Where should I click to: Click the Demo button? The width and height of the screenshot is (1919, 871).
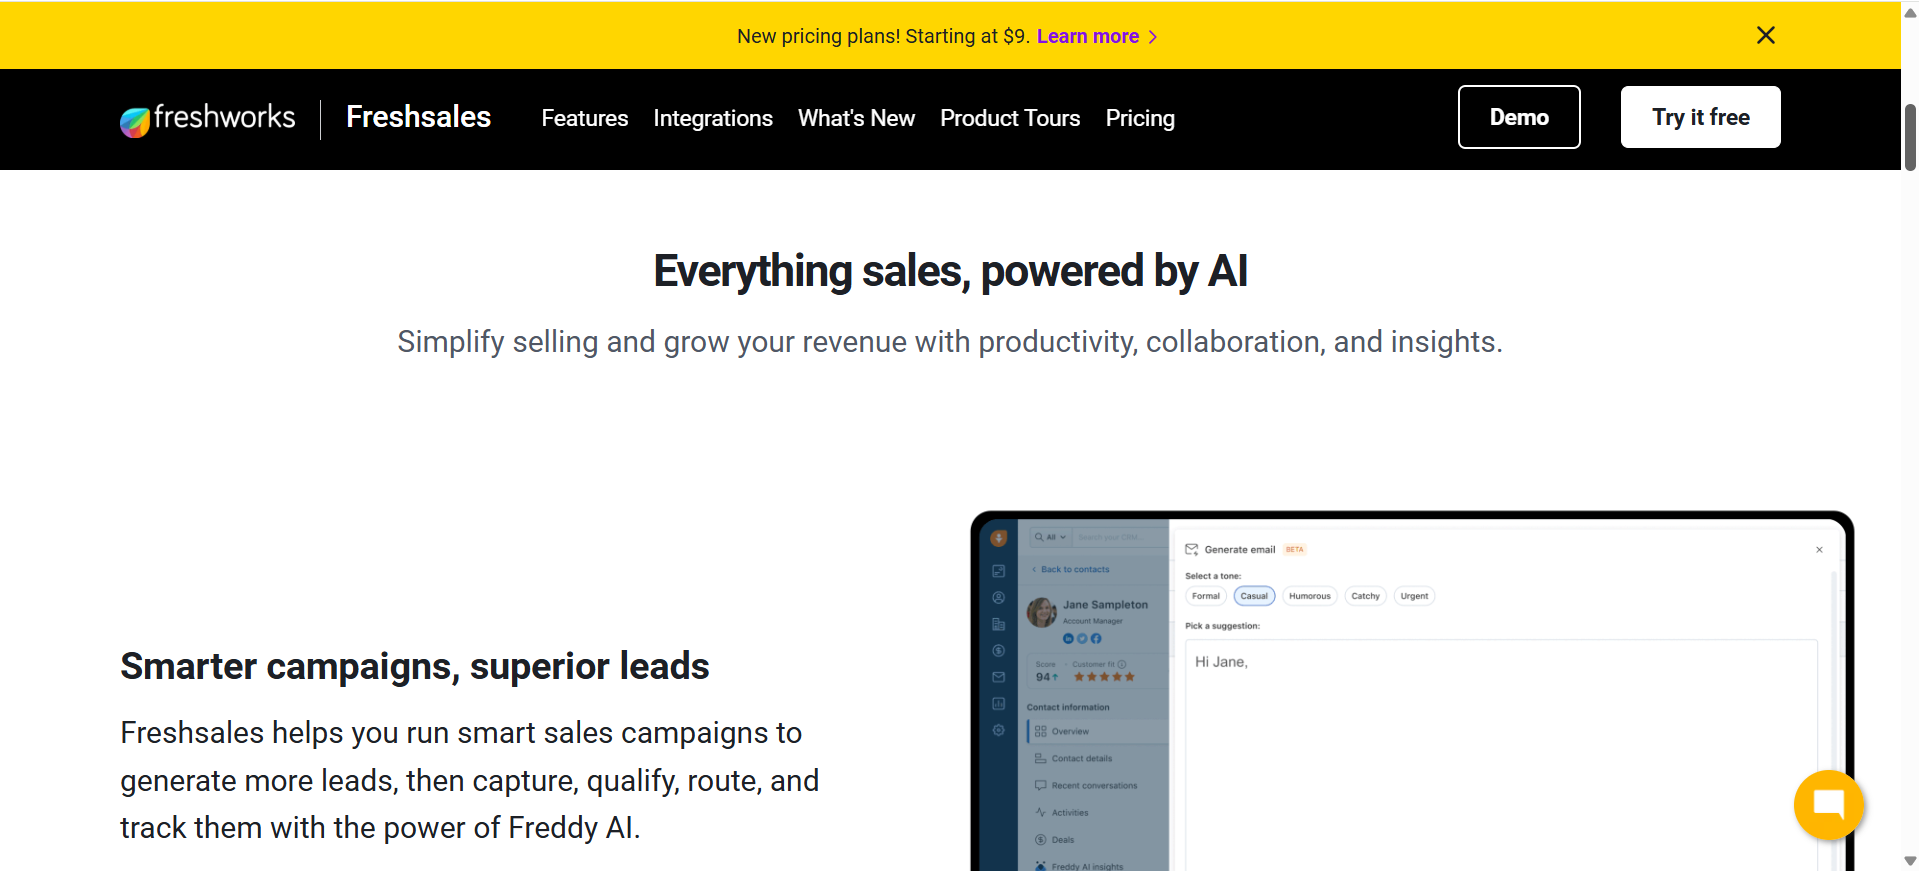tap(1518, 117)
